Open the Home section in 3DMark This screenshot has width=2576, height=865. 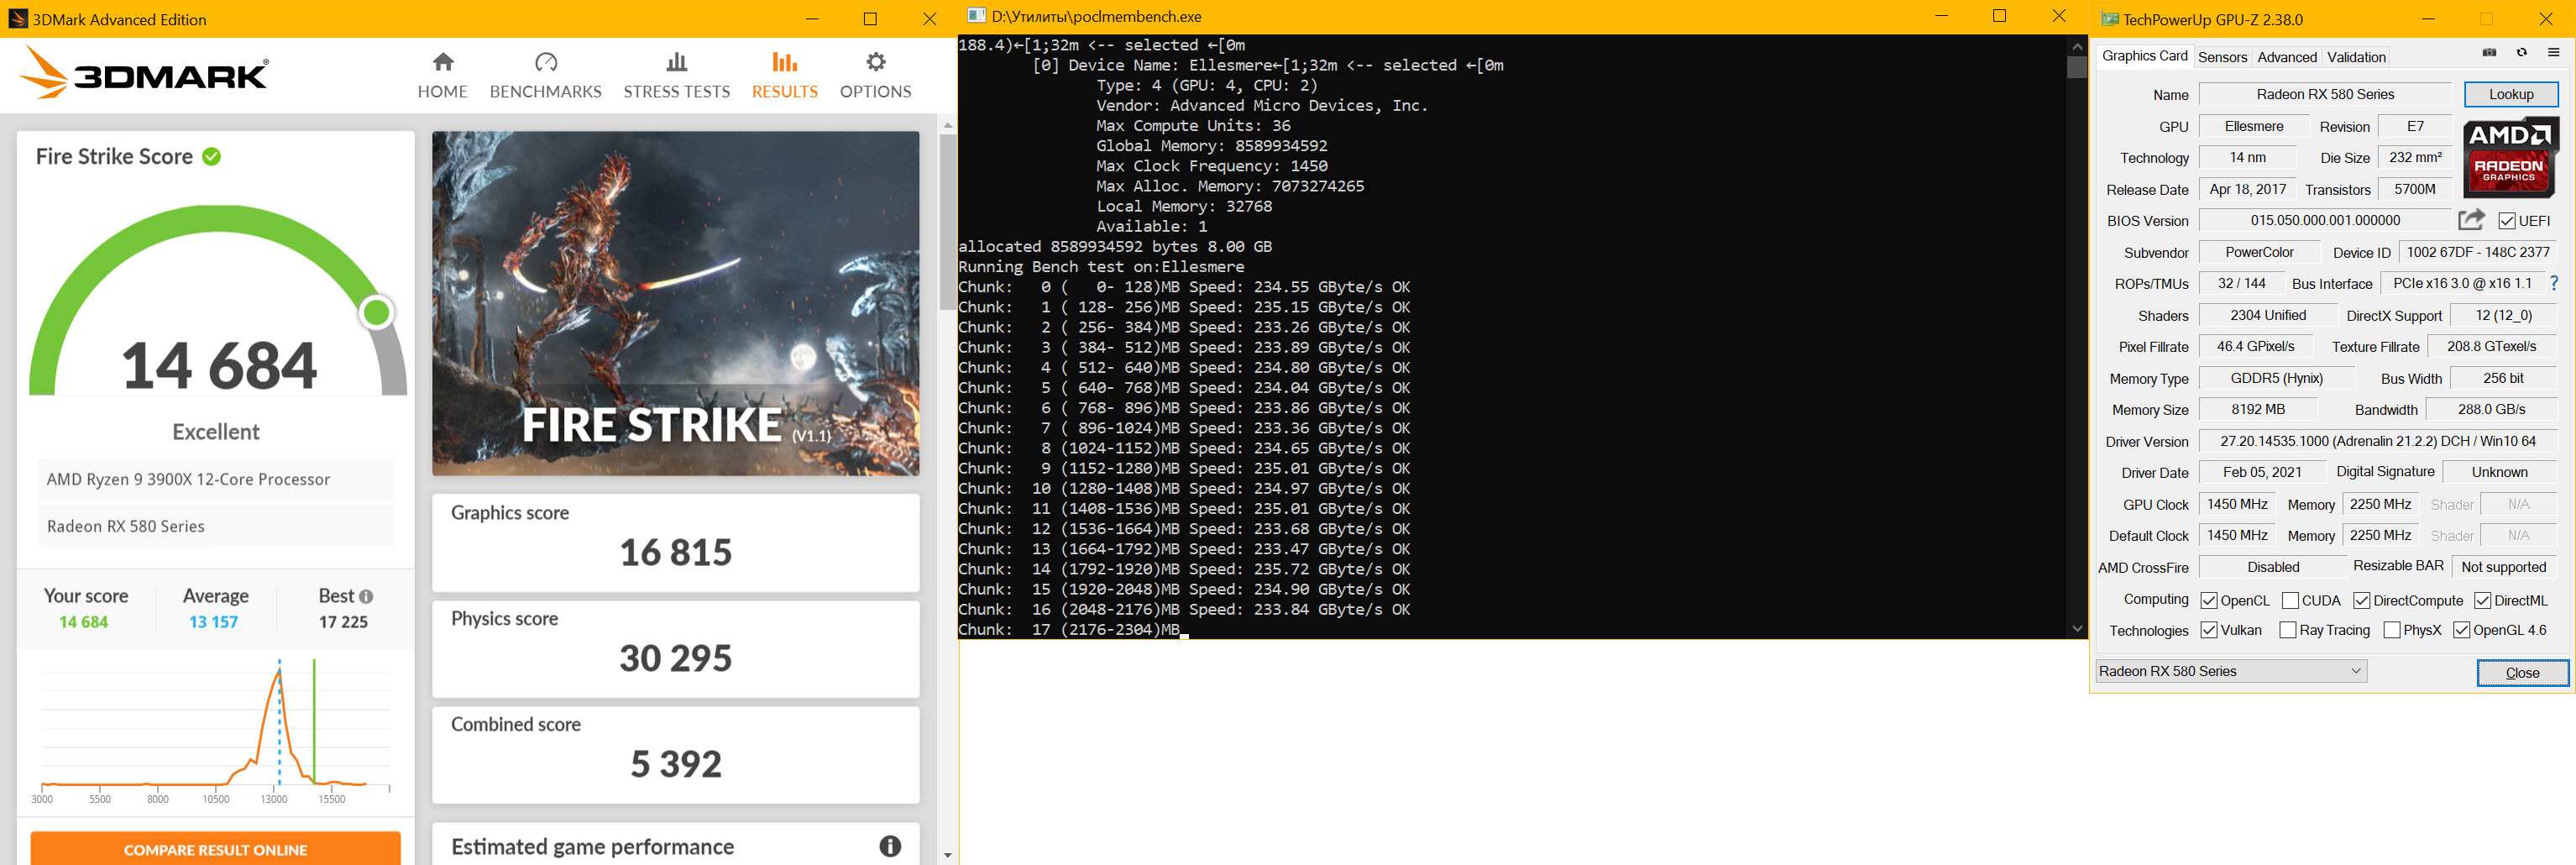(x=442, y=76)
